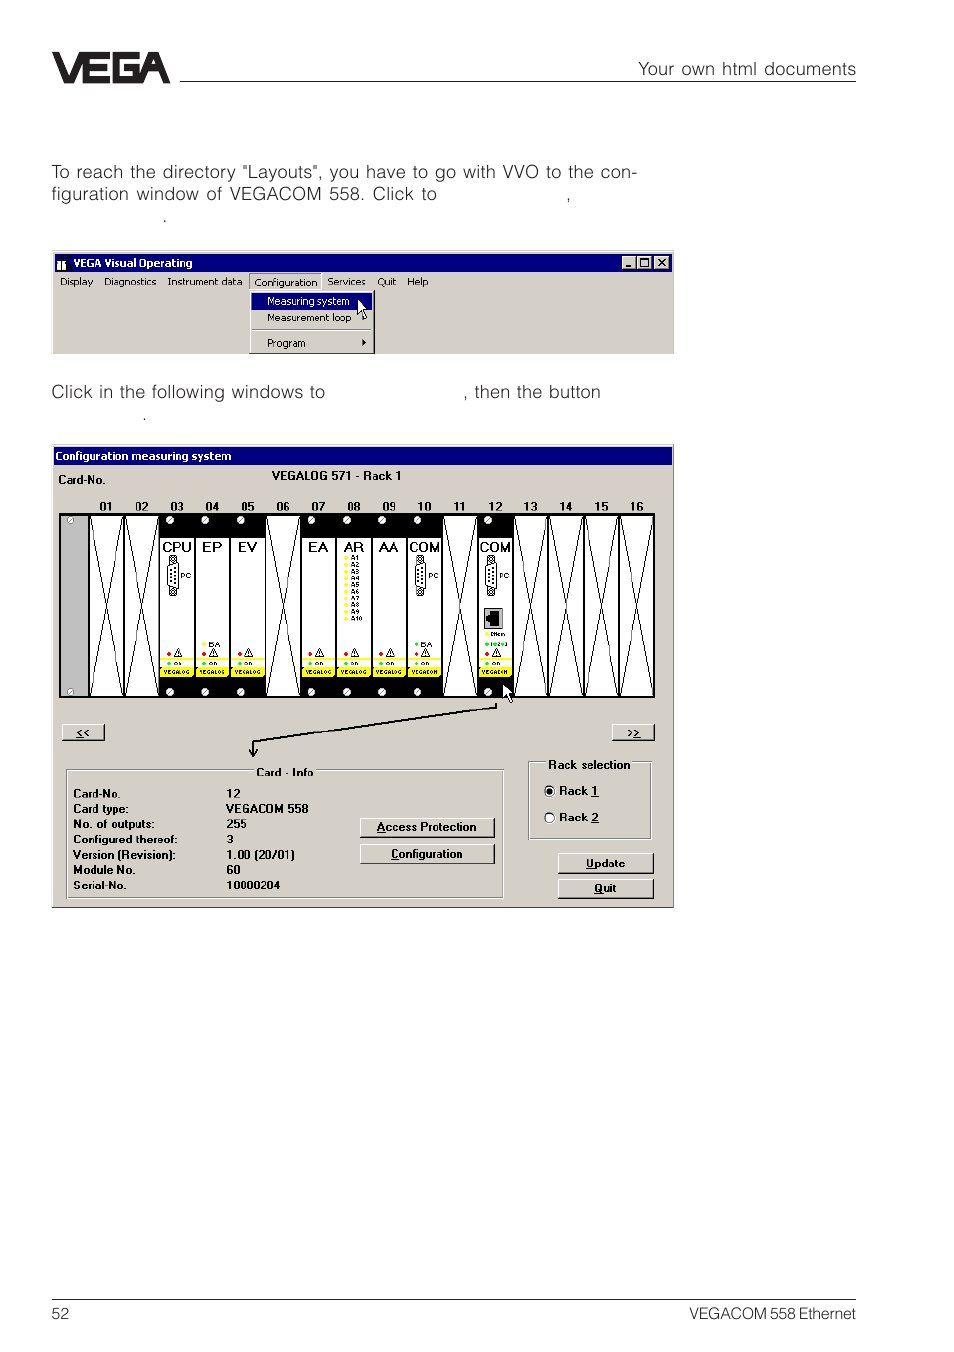This screenshot has width=954, height=1352.
Task: Maximize the VEGA Visual Operating window
Action: click(644, 263)
